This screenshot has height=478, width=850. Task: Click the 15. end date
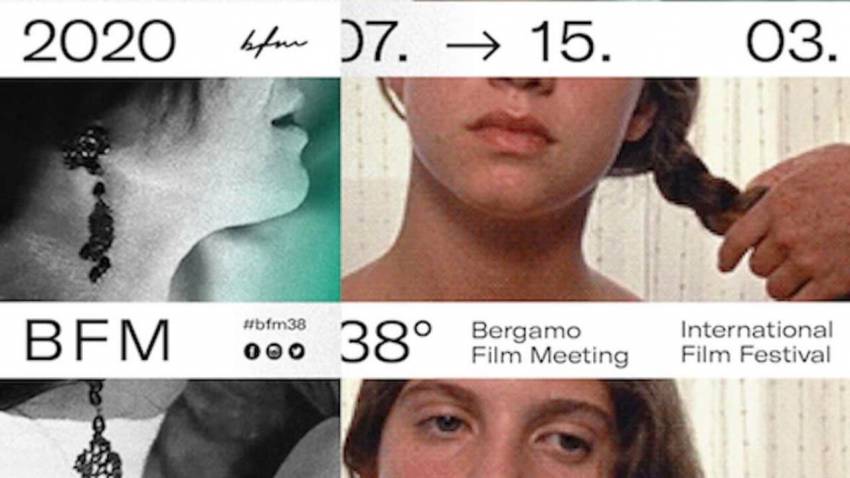(571, 42)
